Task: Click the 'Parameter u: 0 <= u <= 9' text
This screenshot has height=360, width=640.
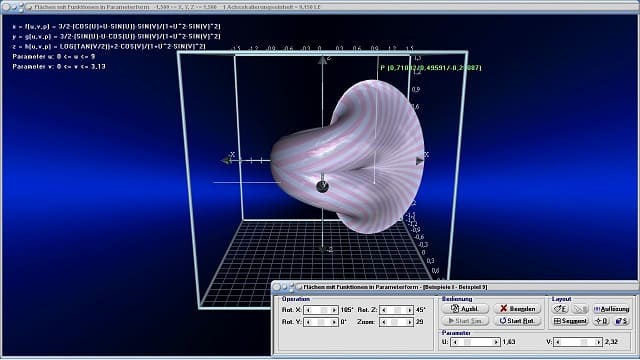Action: pyautogui.click(x=53, y=57)
